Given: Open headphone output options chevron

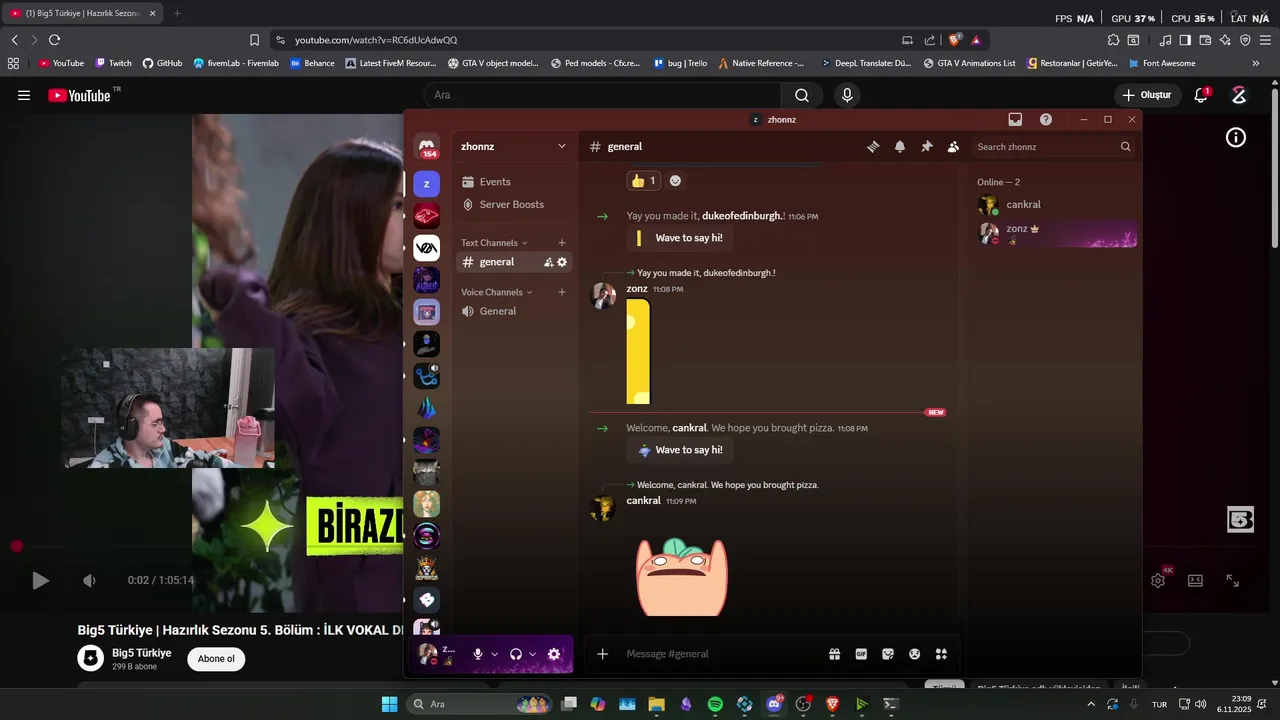Looking at the screenshot, I should pyautogui.click(x=532, y=654).
